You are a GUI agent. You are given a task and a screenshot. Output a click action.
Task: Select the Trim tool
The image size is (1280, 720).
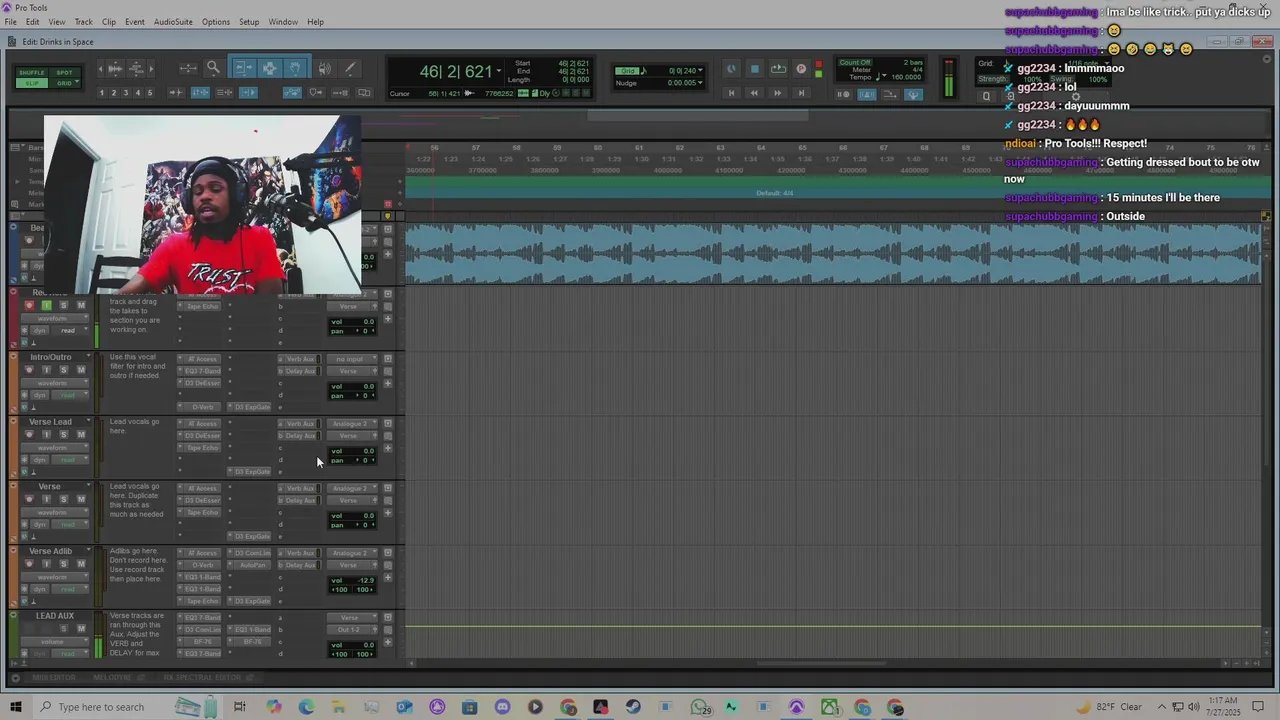point(243,68)
